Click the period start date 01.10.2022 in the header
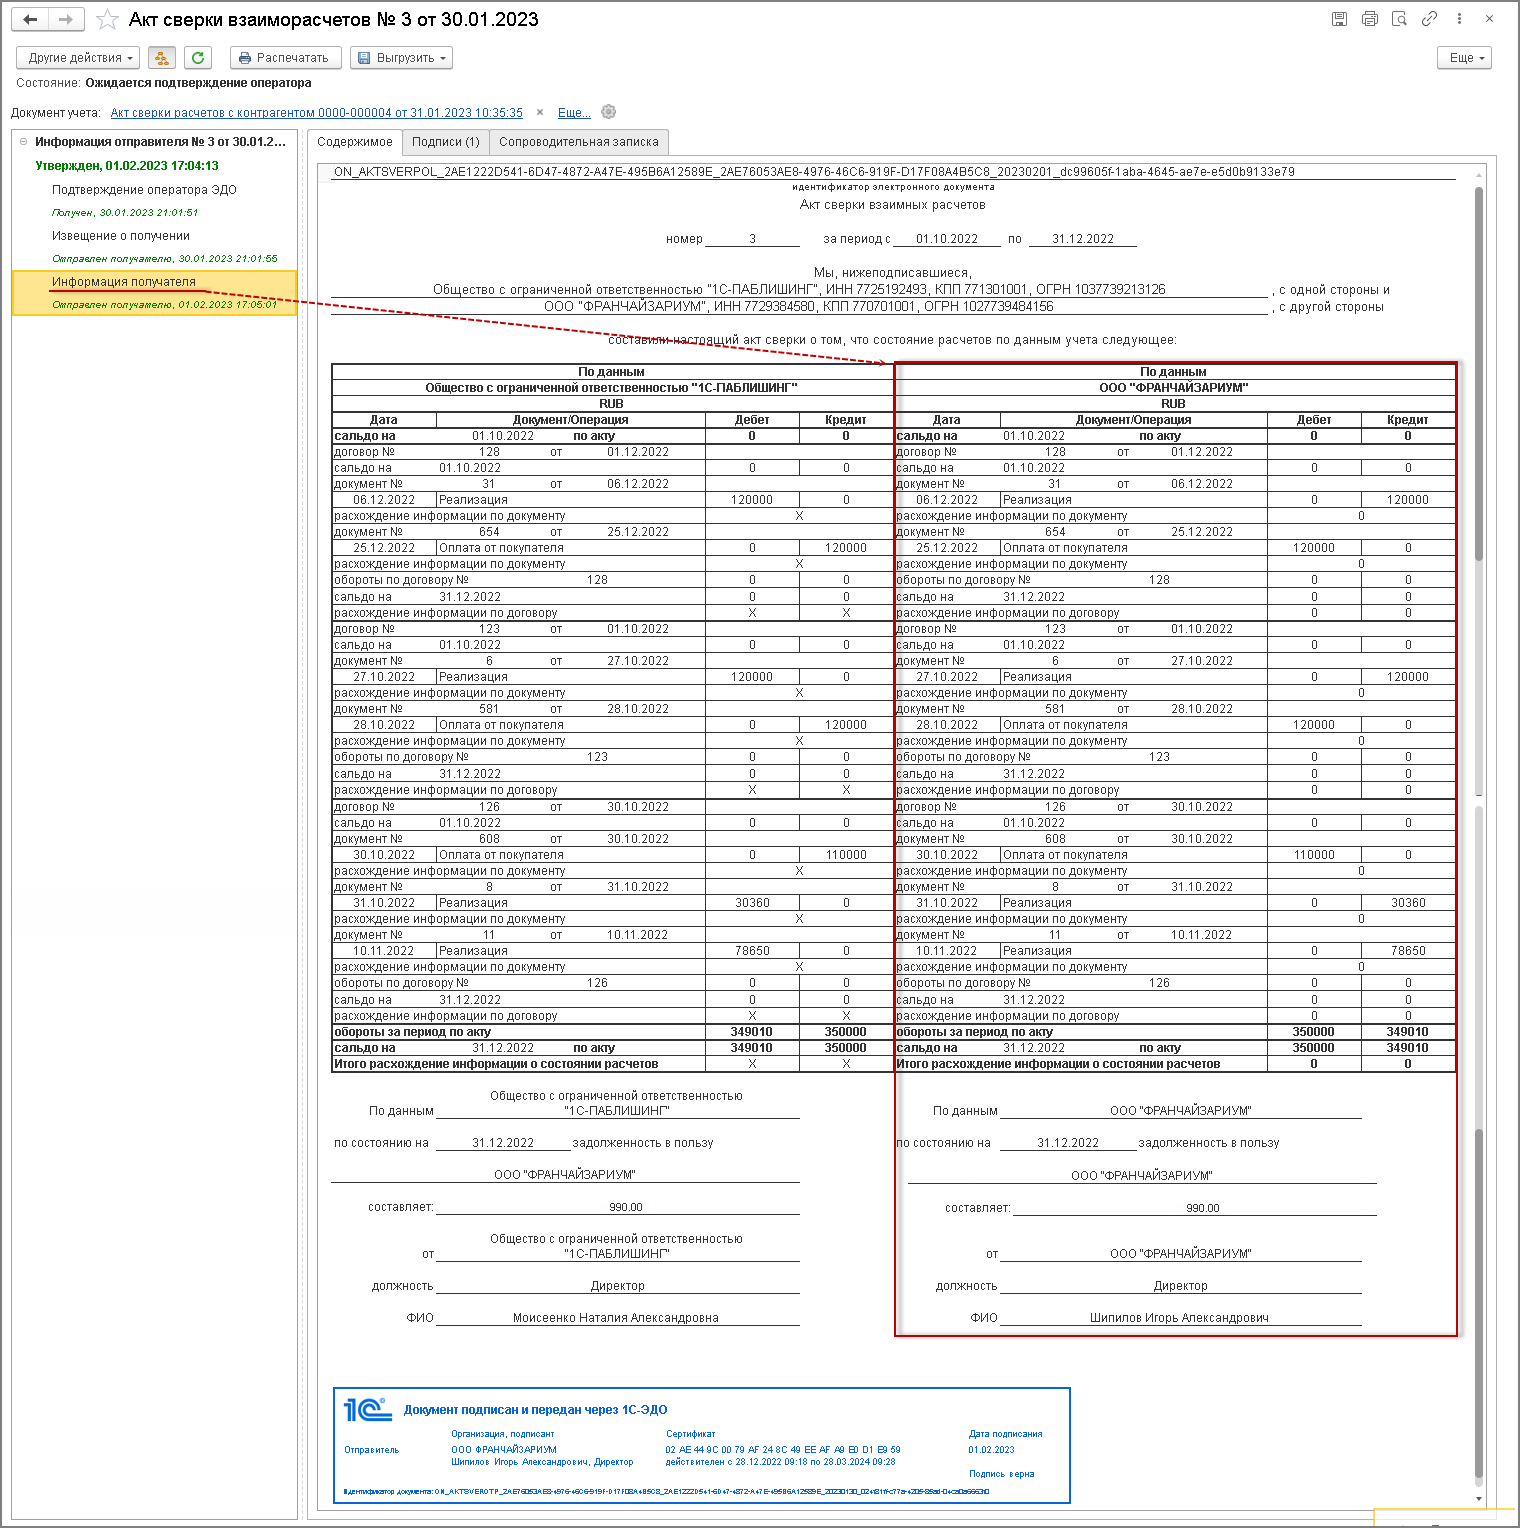Screen dimensions: 1520x1528 (947, 239)
